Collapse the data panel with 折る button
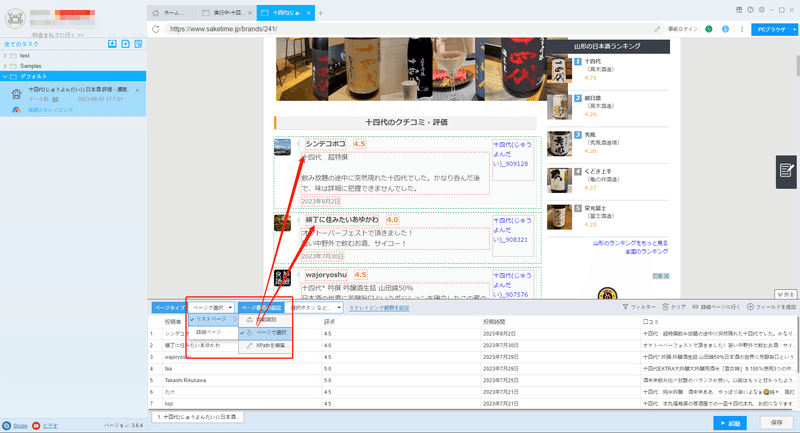The height and width of the screenshot is (433, 800). pyautogui.click(x=786, y=294)
